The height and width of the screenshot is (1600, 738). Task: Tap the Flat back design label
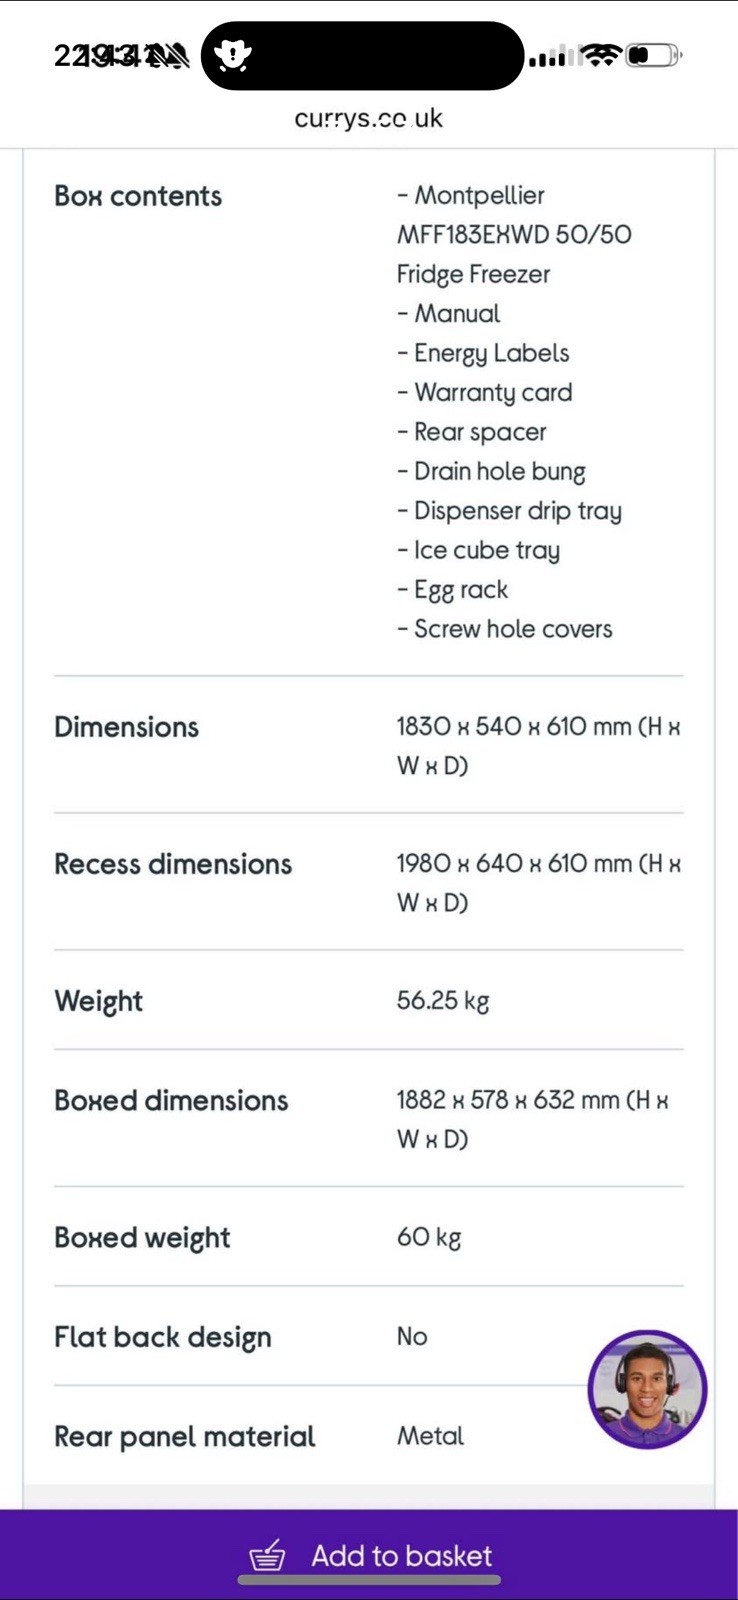tap(163, 1337)
